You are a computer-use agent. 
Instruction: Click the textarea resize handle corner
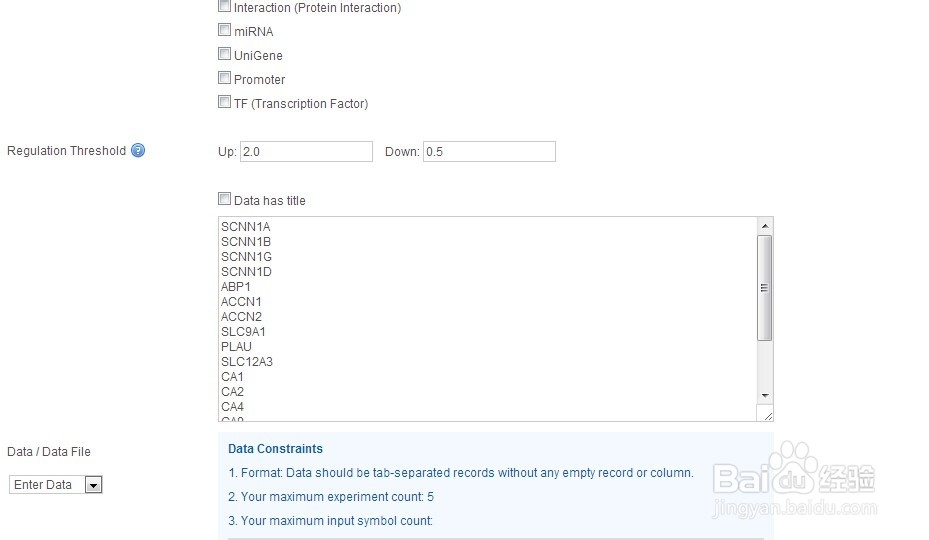pos(766,414)
